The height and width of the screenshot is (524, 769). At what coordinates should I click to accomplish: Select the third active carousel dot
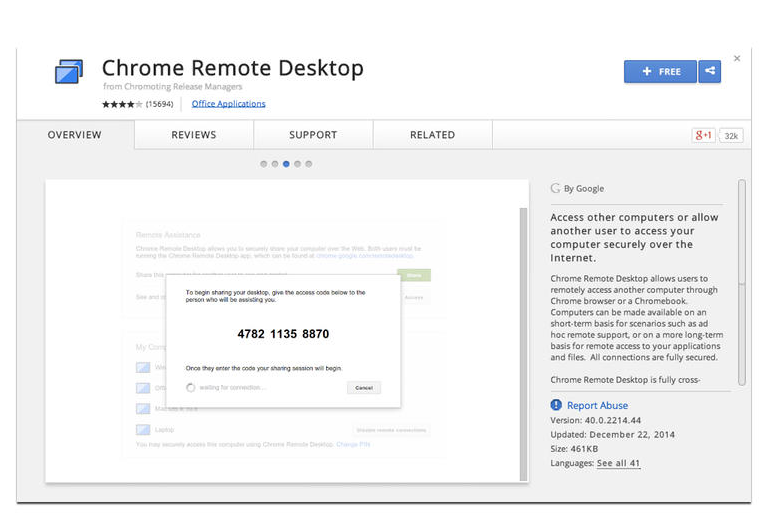286,164
